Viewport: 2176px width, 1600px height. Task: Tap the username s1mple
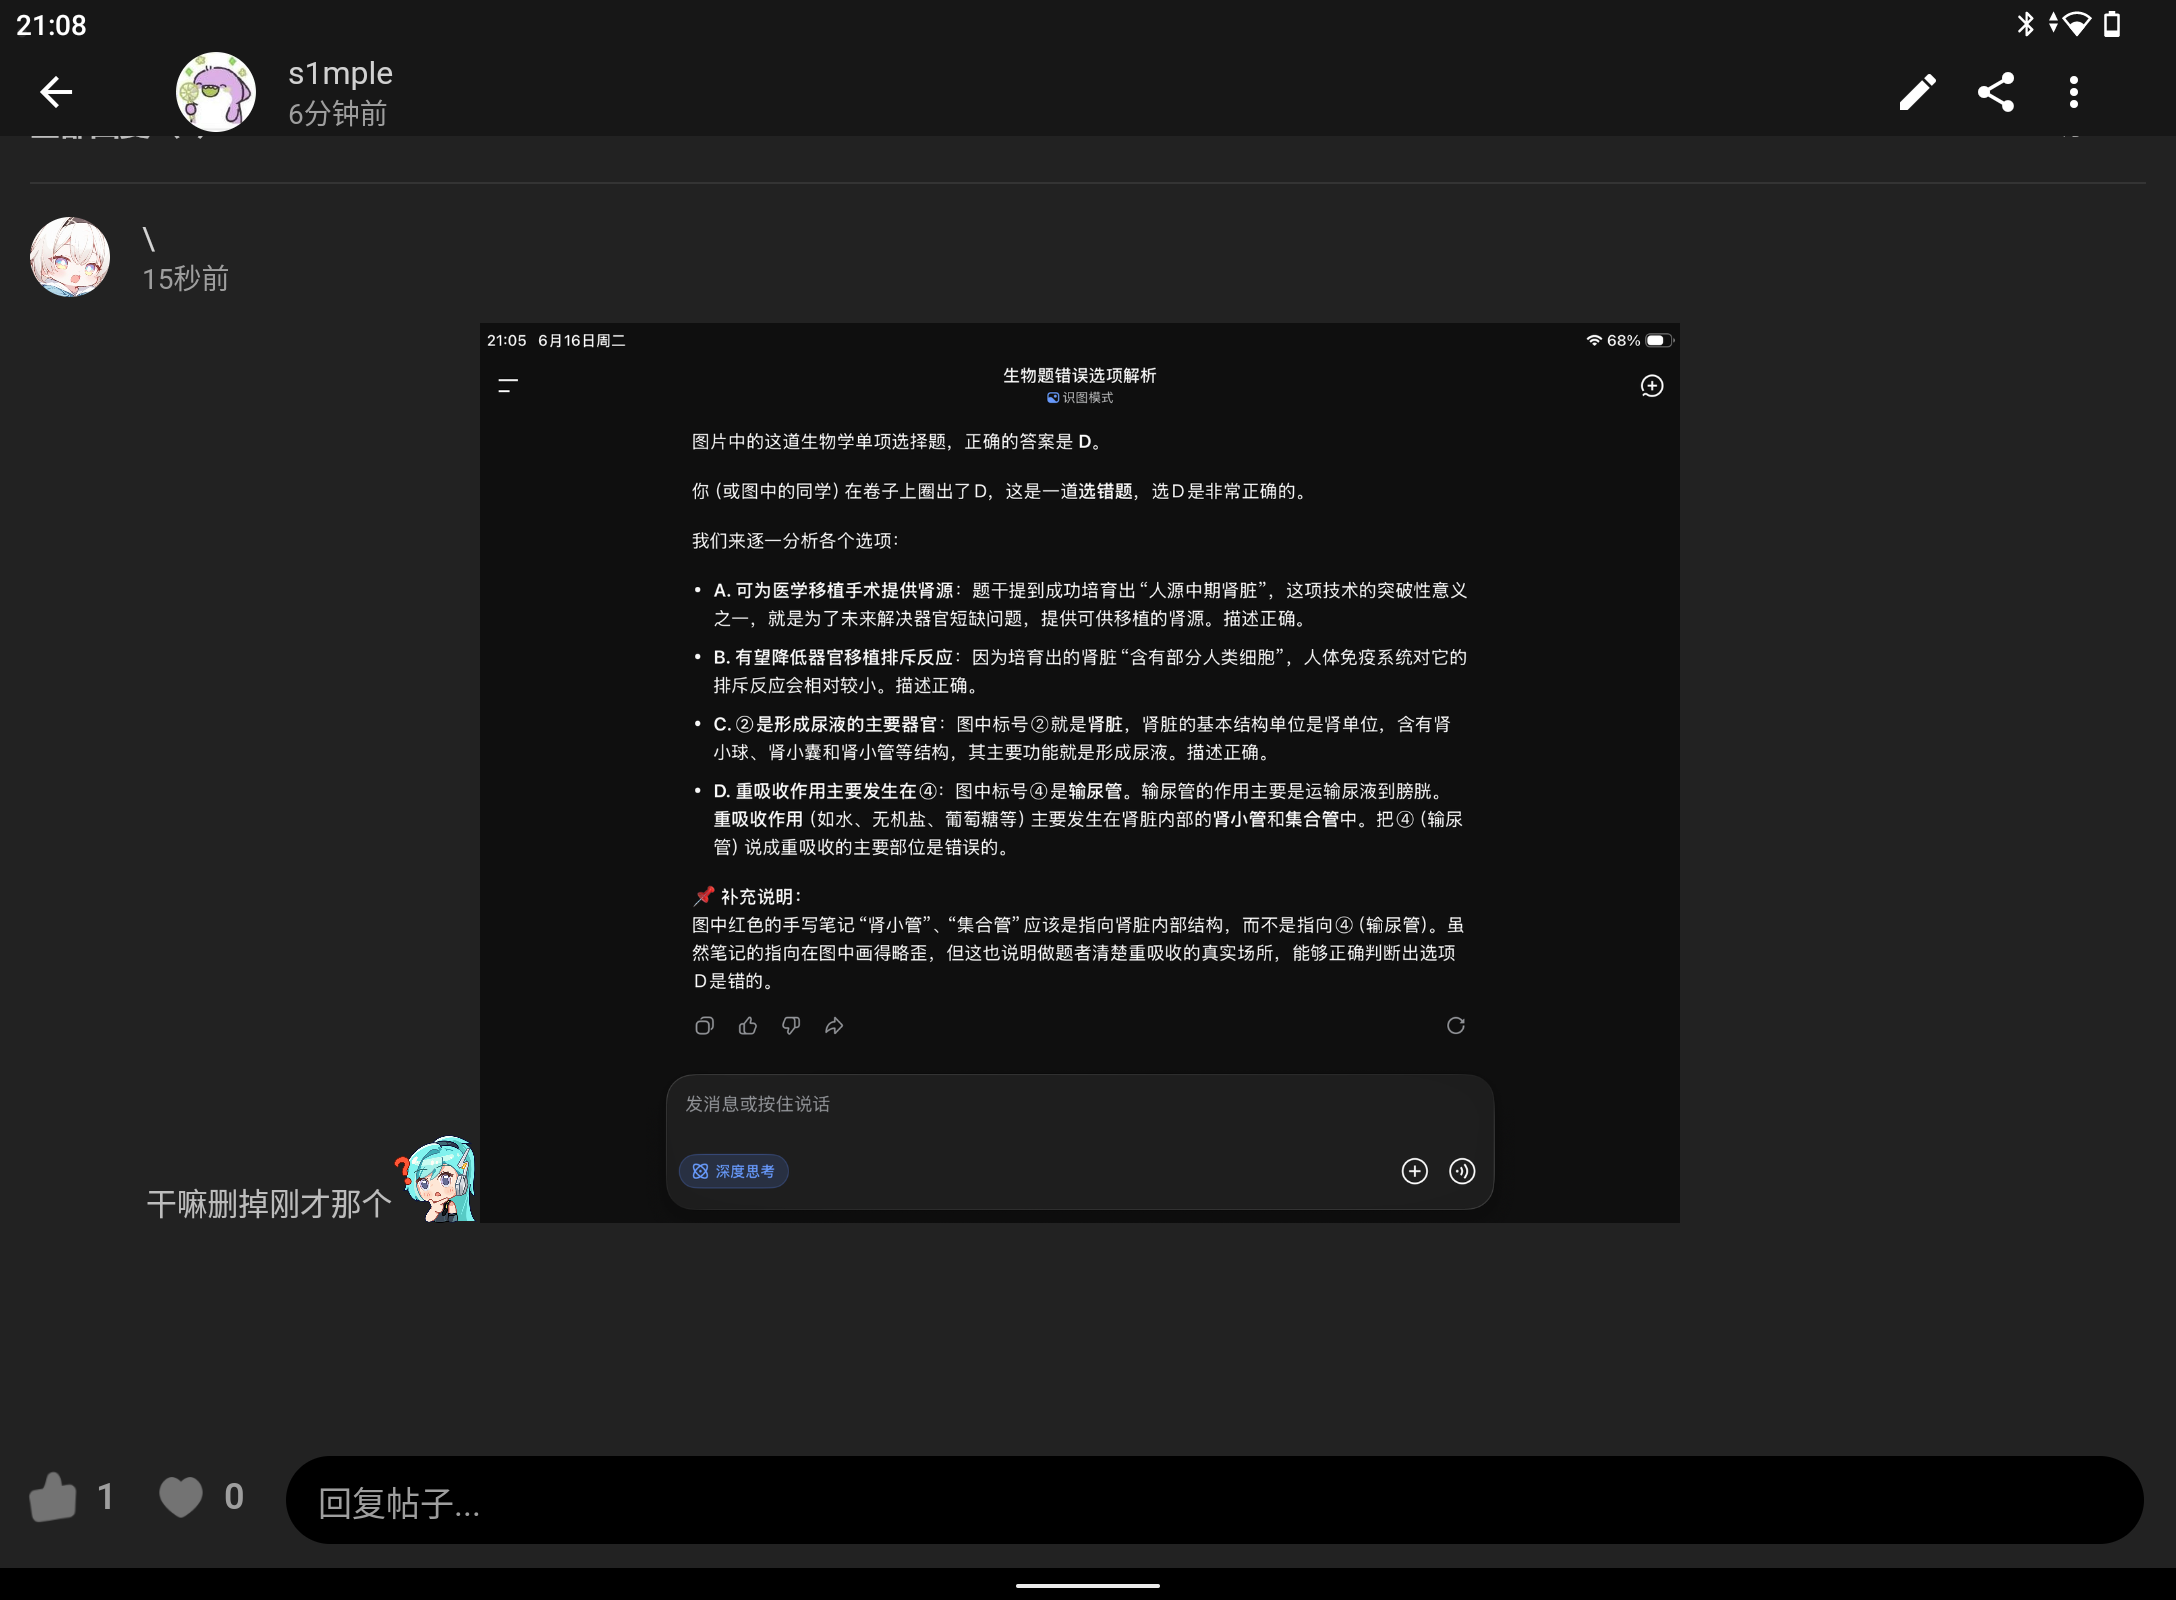(340, 73)
